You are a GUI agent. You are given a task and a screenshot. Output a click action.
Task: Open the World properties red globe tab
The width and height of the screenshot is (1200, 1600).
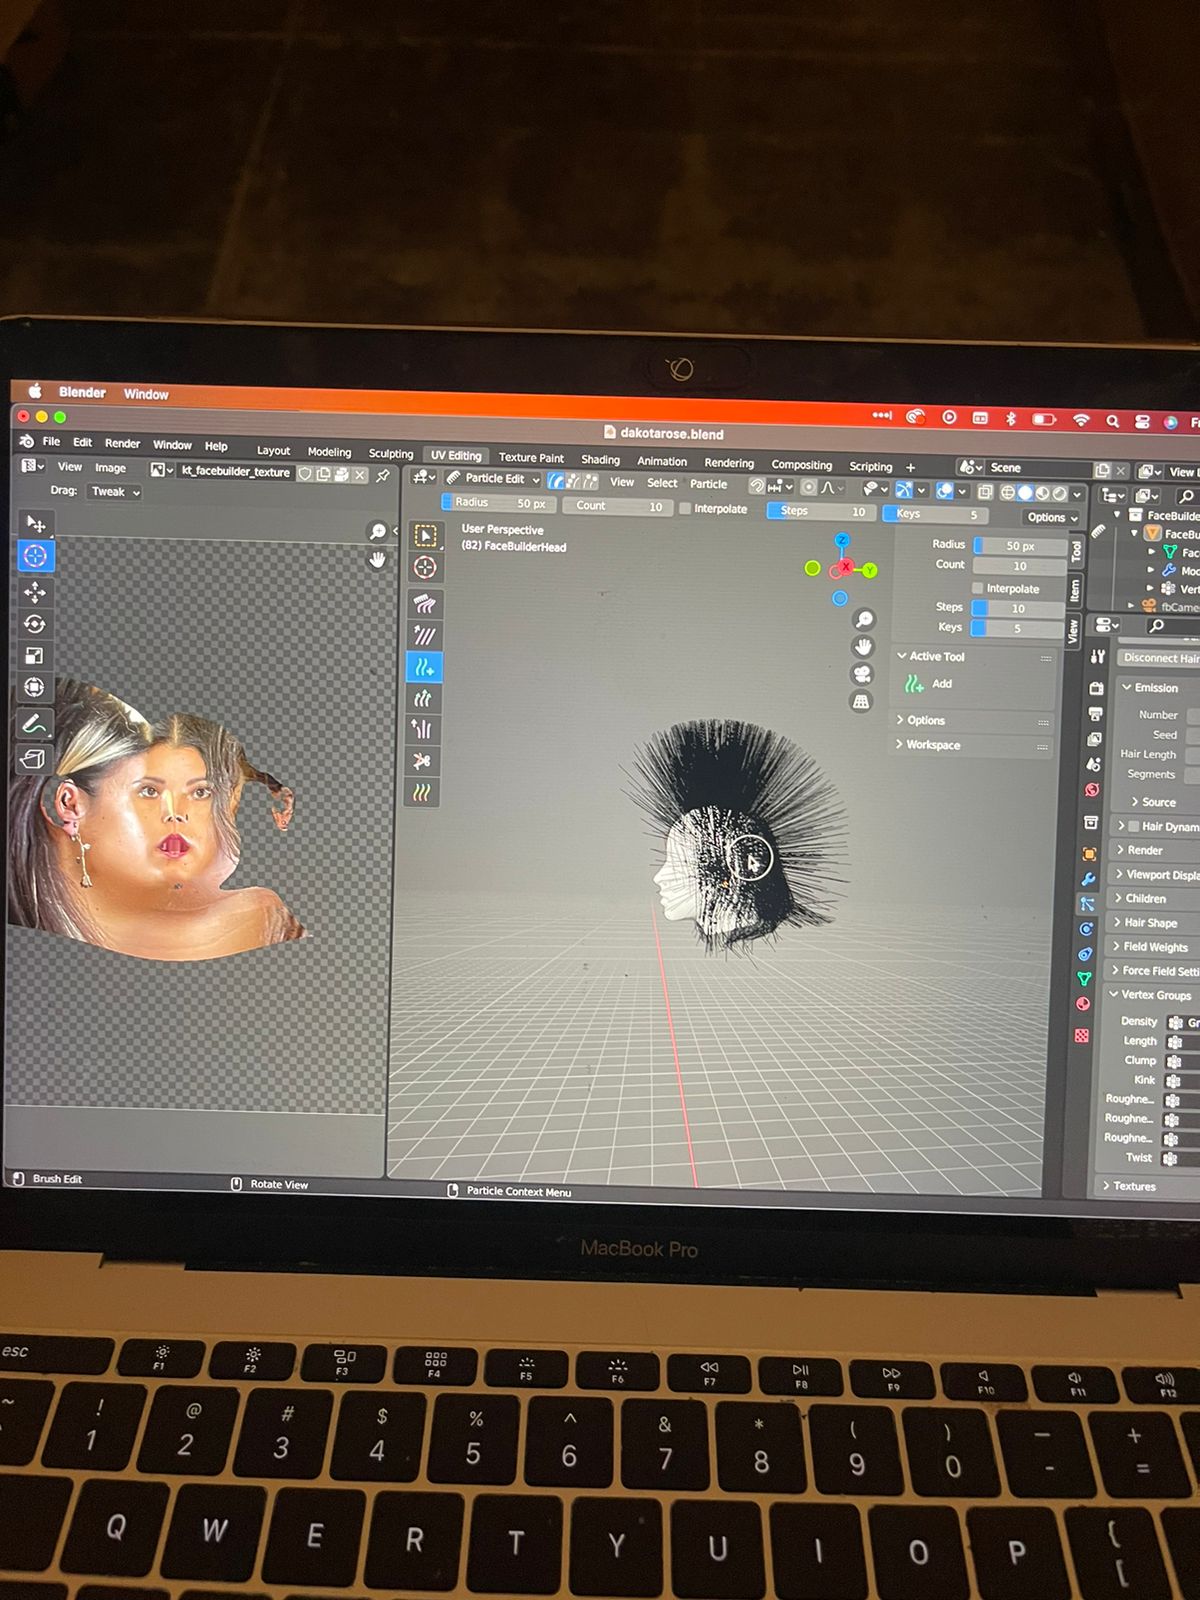click(x=1092, y=790)
